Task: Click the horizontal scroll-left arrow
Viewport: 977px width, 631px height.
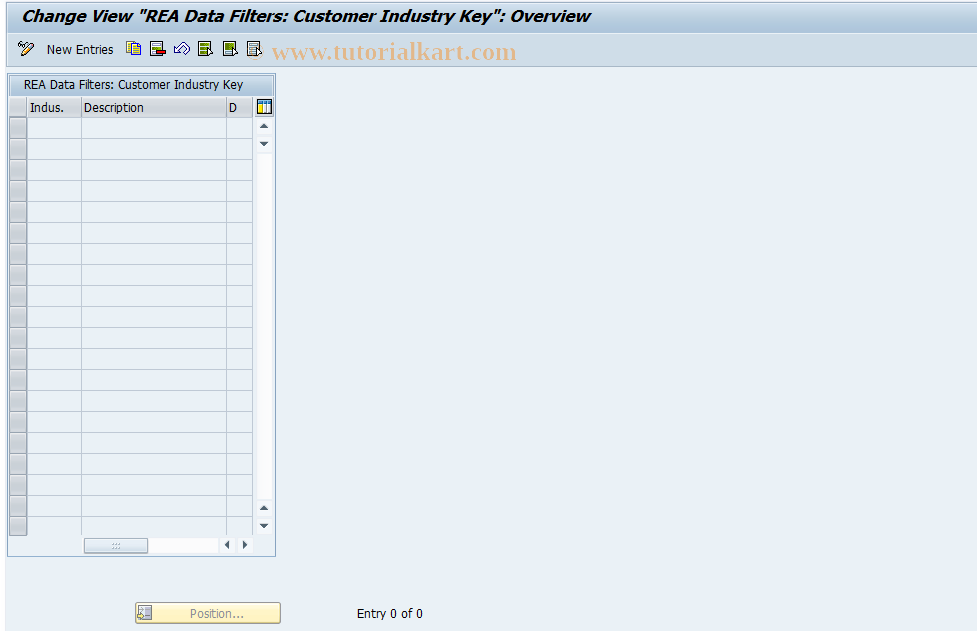Action: [x=227, y=545]
